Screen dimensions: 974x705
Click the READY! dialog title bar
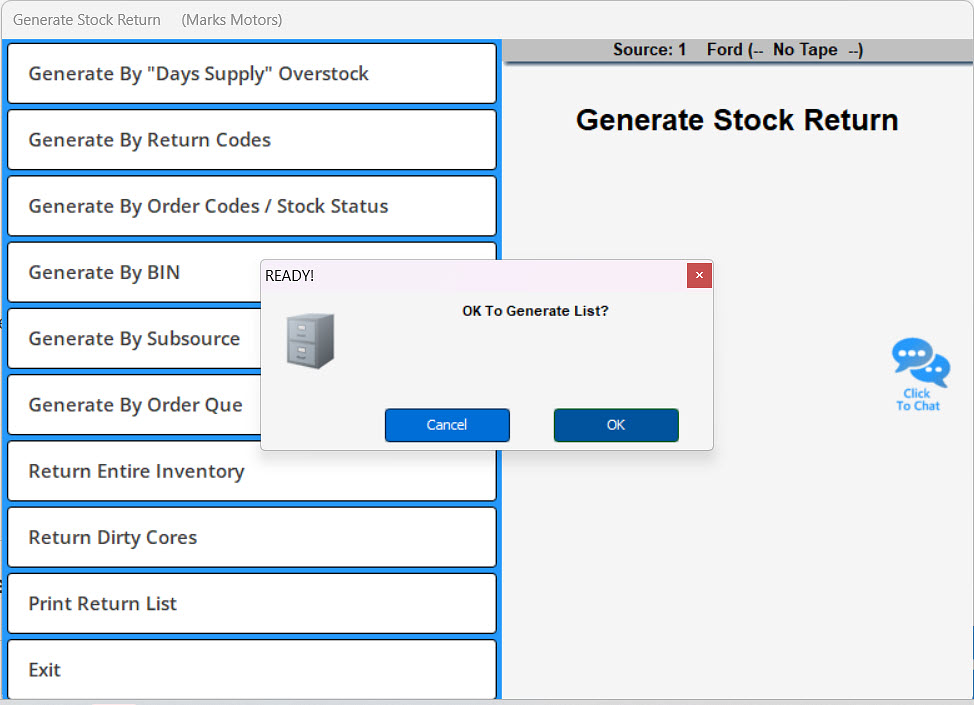470,275
